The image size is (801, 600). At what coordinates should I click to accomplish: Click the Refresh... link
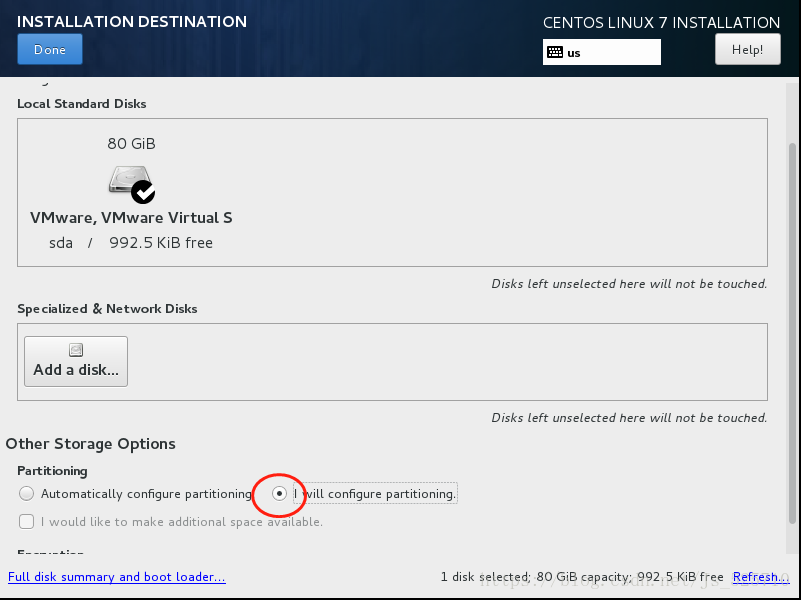[761, 577]
